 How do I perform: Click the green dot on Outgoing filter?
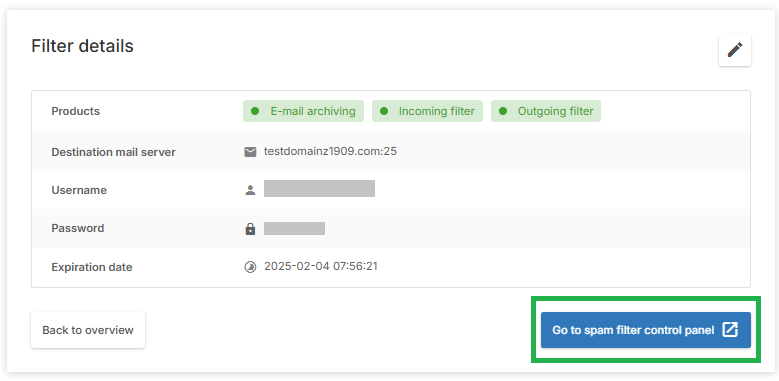(x=503, y=111)
